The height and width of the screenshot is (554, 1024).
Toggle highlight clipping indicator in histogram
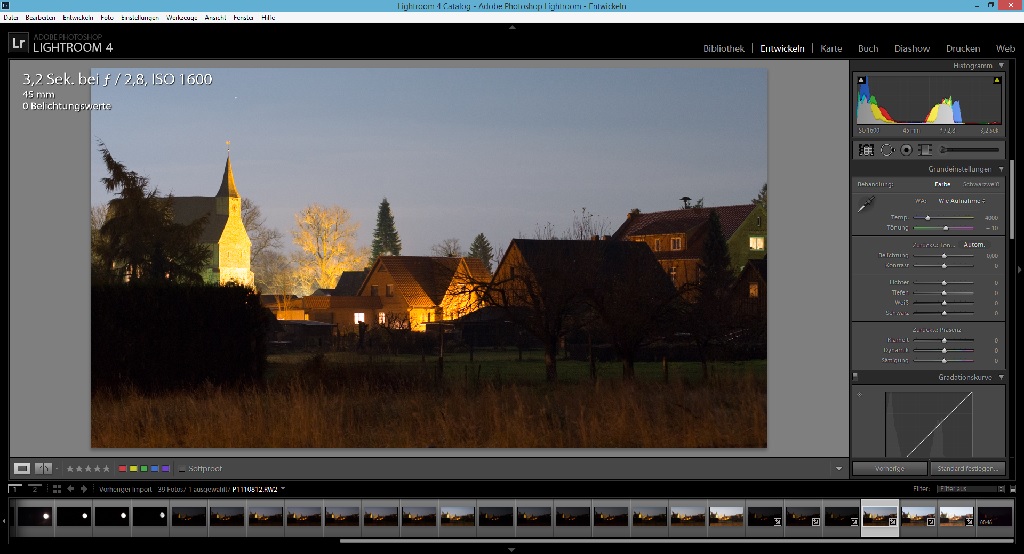click(x=997, y=80)
